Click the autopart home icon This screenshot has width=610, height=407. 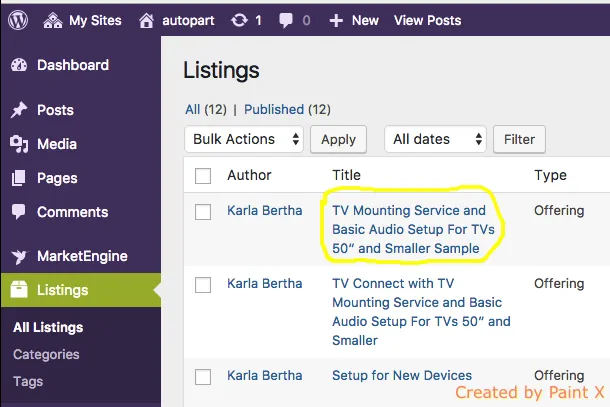pos(148,20)
